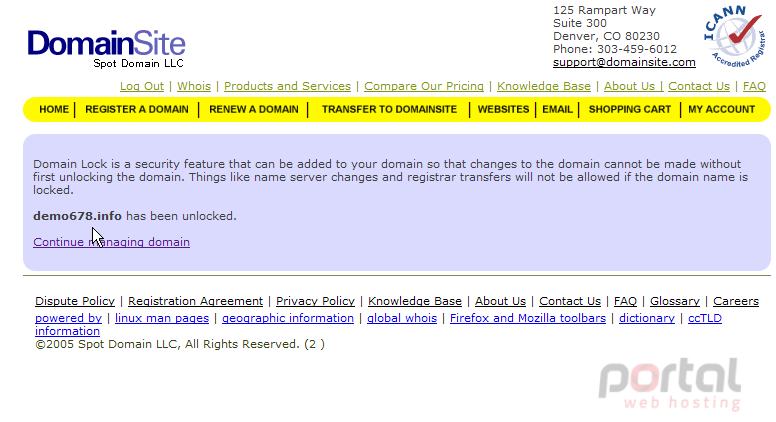The image size is (776, 422).
Task: Open the footer FAQ link
Action: click(626, 301)
